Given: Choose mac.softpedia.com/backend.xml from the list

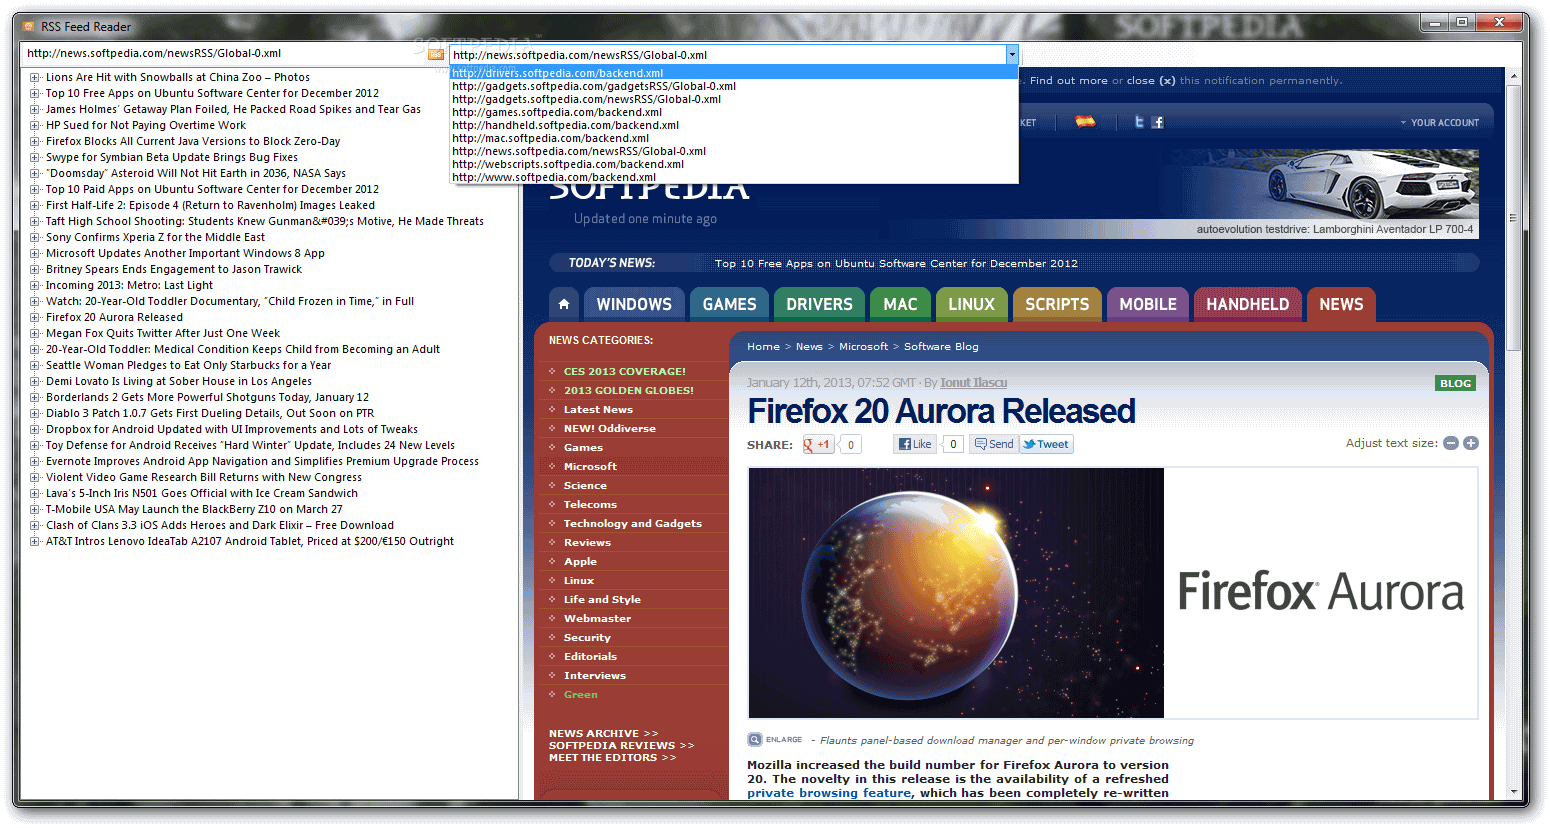Looking at the screenshot, I should click(734, 138).
